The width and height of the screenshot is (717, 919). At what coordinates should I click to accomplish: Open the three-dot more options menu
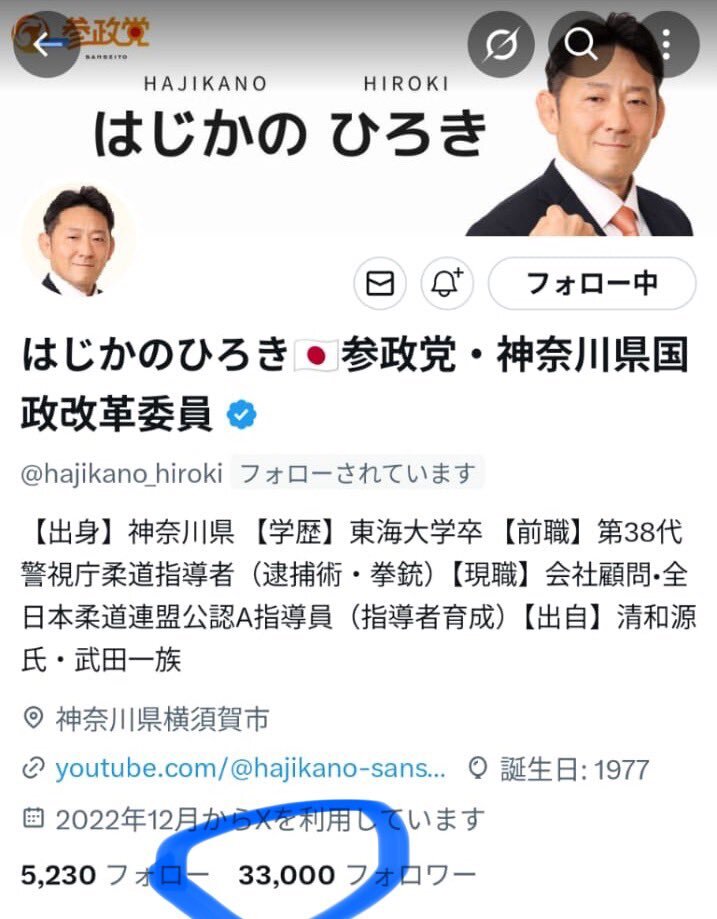666,45
